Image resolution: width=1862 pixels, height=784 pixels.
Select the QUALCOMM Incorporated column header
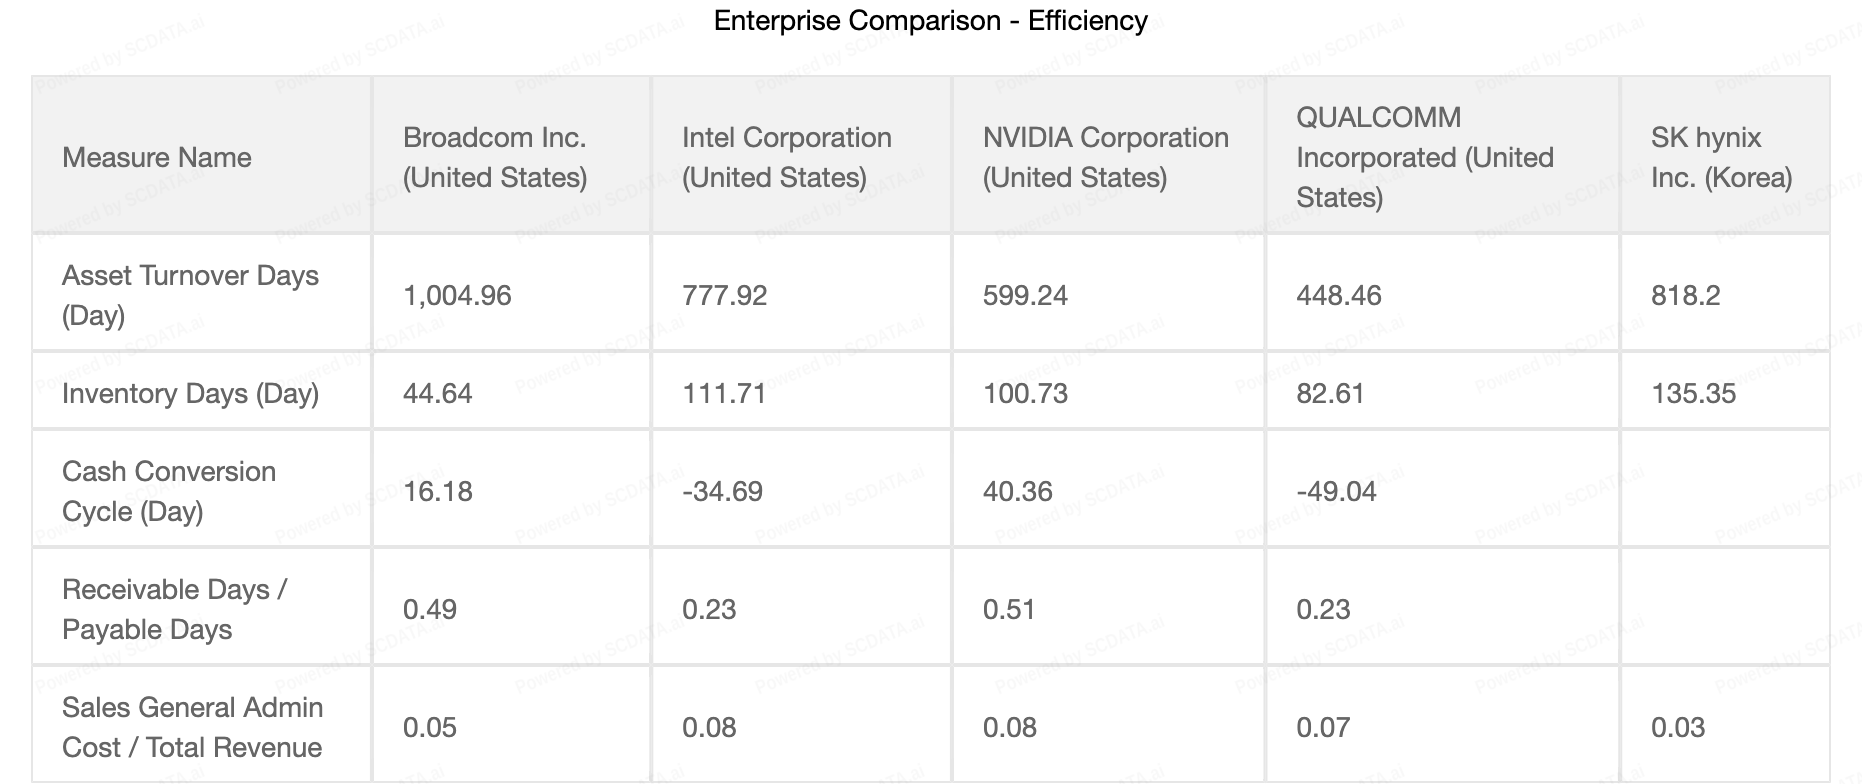tap(1424, 157)
